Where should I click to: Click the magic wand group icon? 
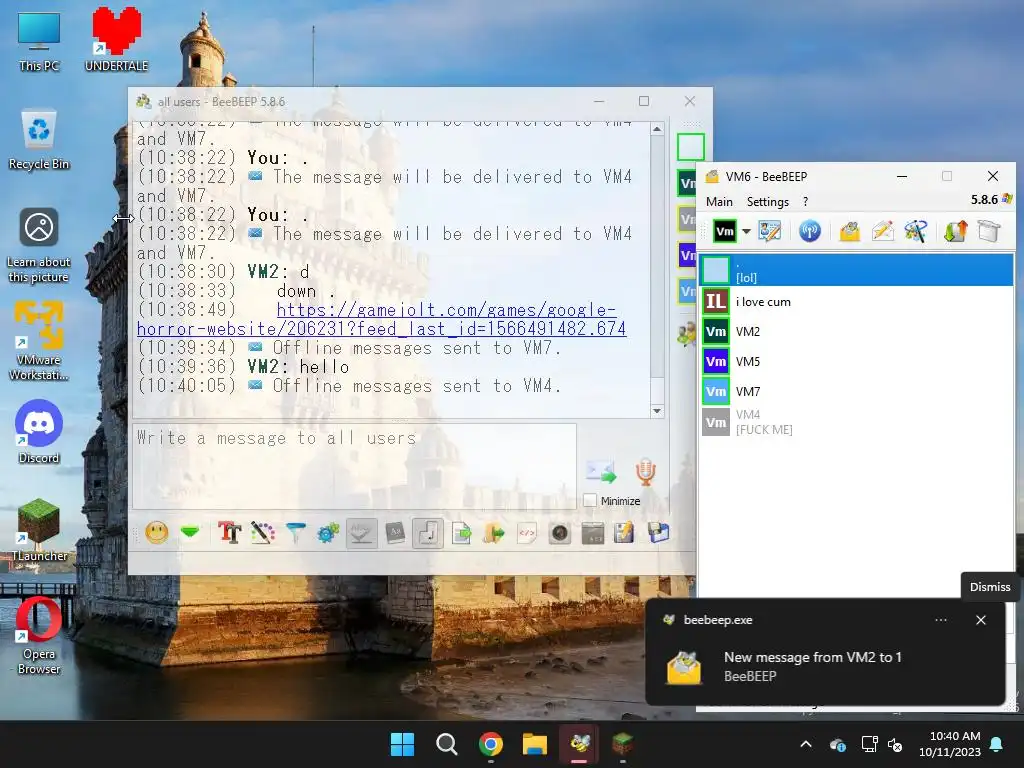(x=916, y=231)
